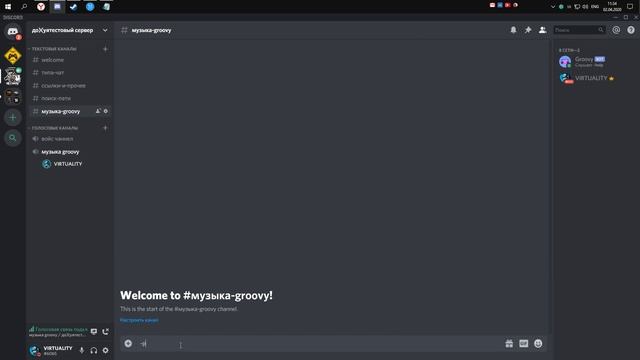The image size is (640, 360).
Task: Open GIF picker in message bar
Action: coord(524,344)
